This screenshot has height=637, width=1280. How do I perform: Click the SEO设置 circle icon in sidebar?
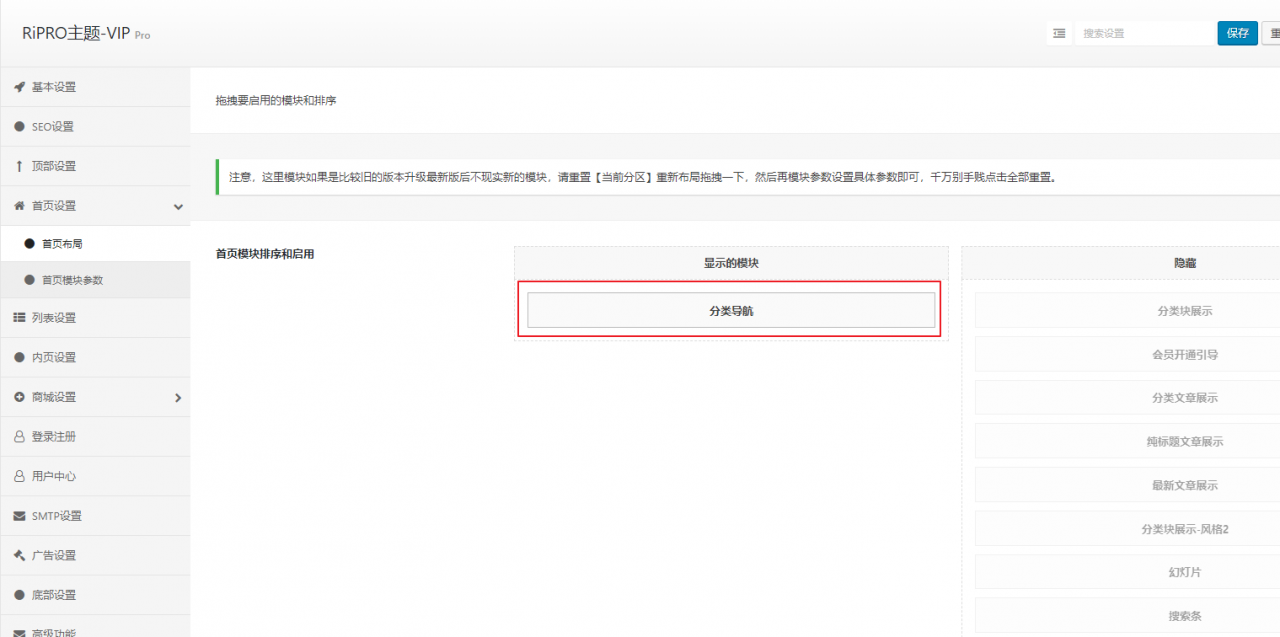[17, 126]
